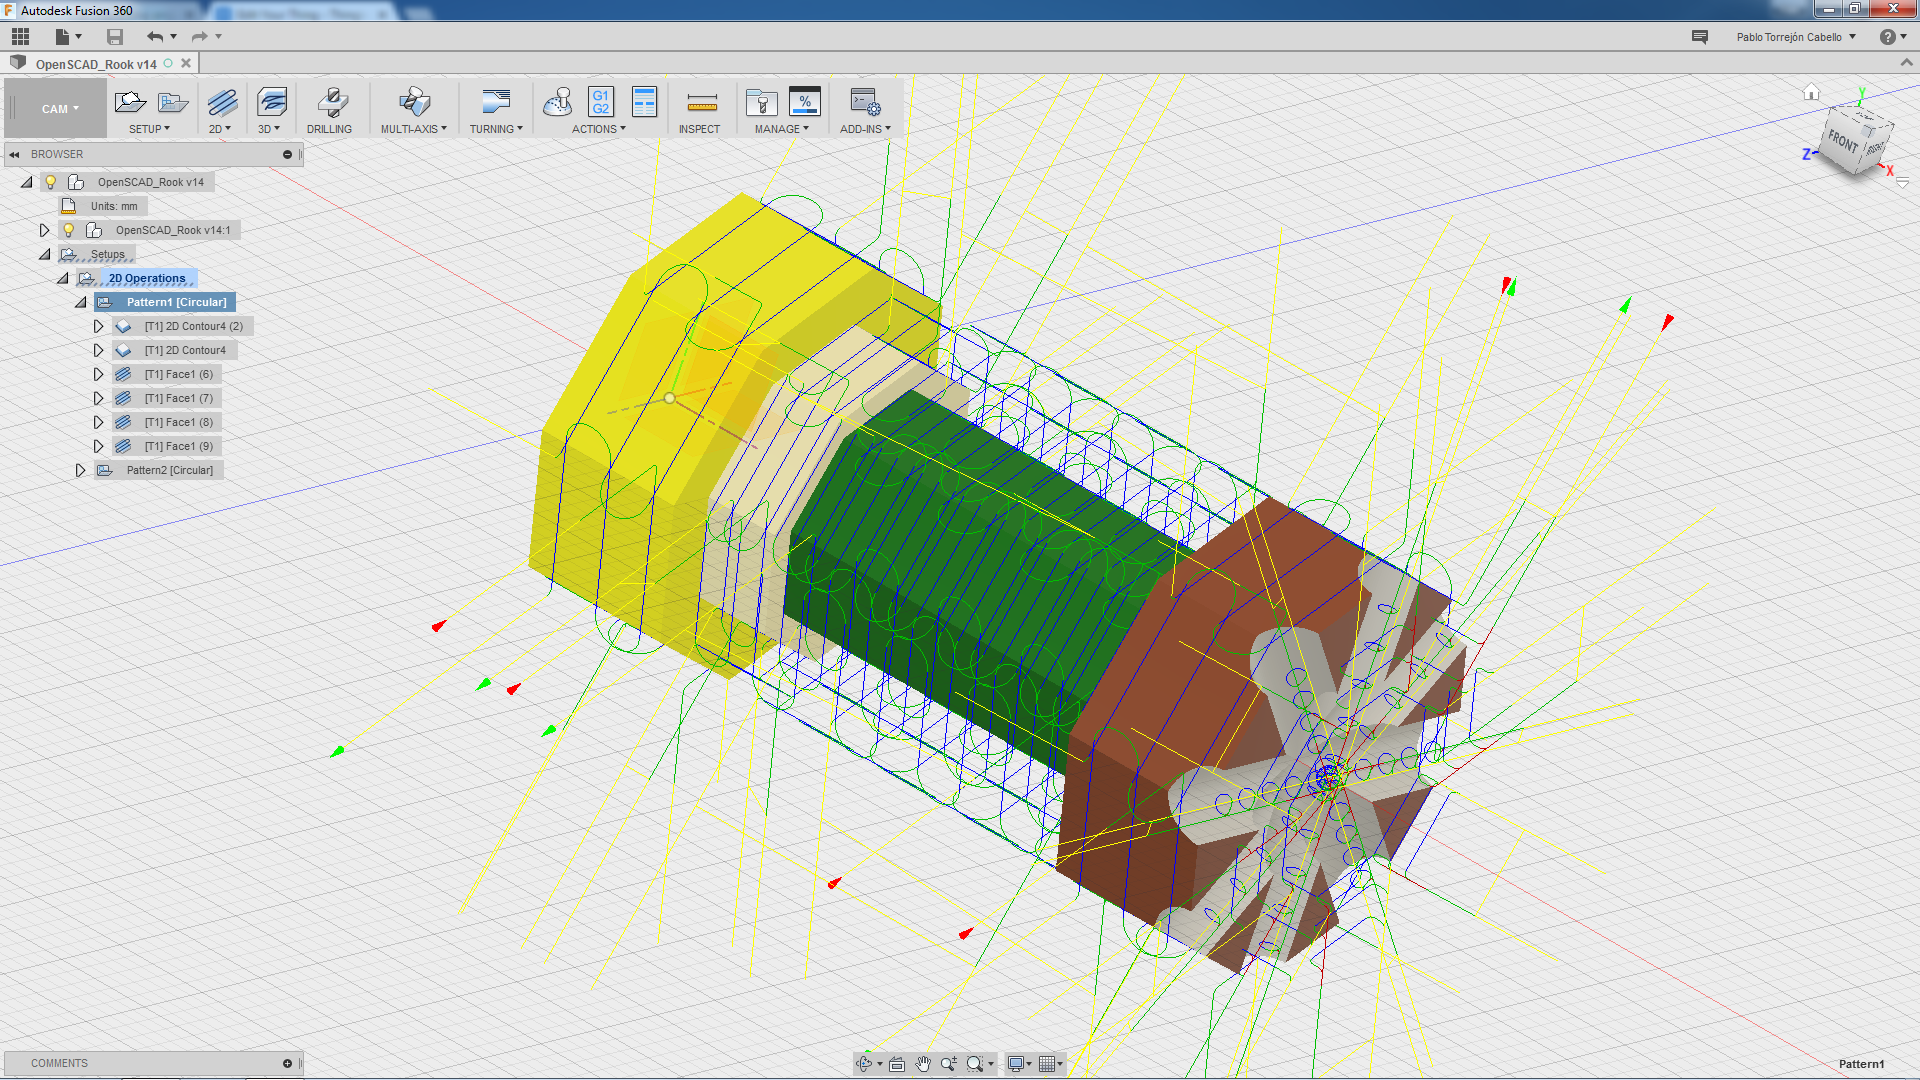Screen dimensions: 1920x1080
Task: Select the Turning operation icon
Action: 496,102
